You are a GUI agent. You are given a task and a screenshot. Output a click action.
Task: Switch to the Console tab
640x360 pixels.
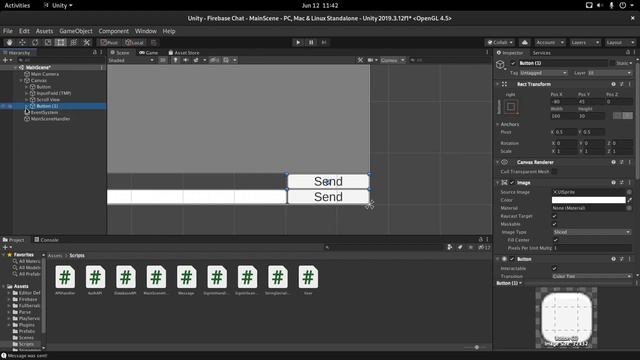click(x=47, y=240)
